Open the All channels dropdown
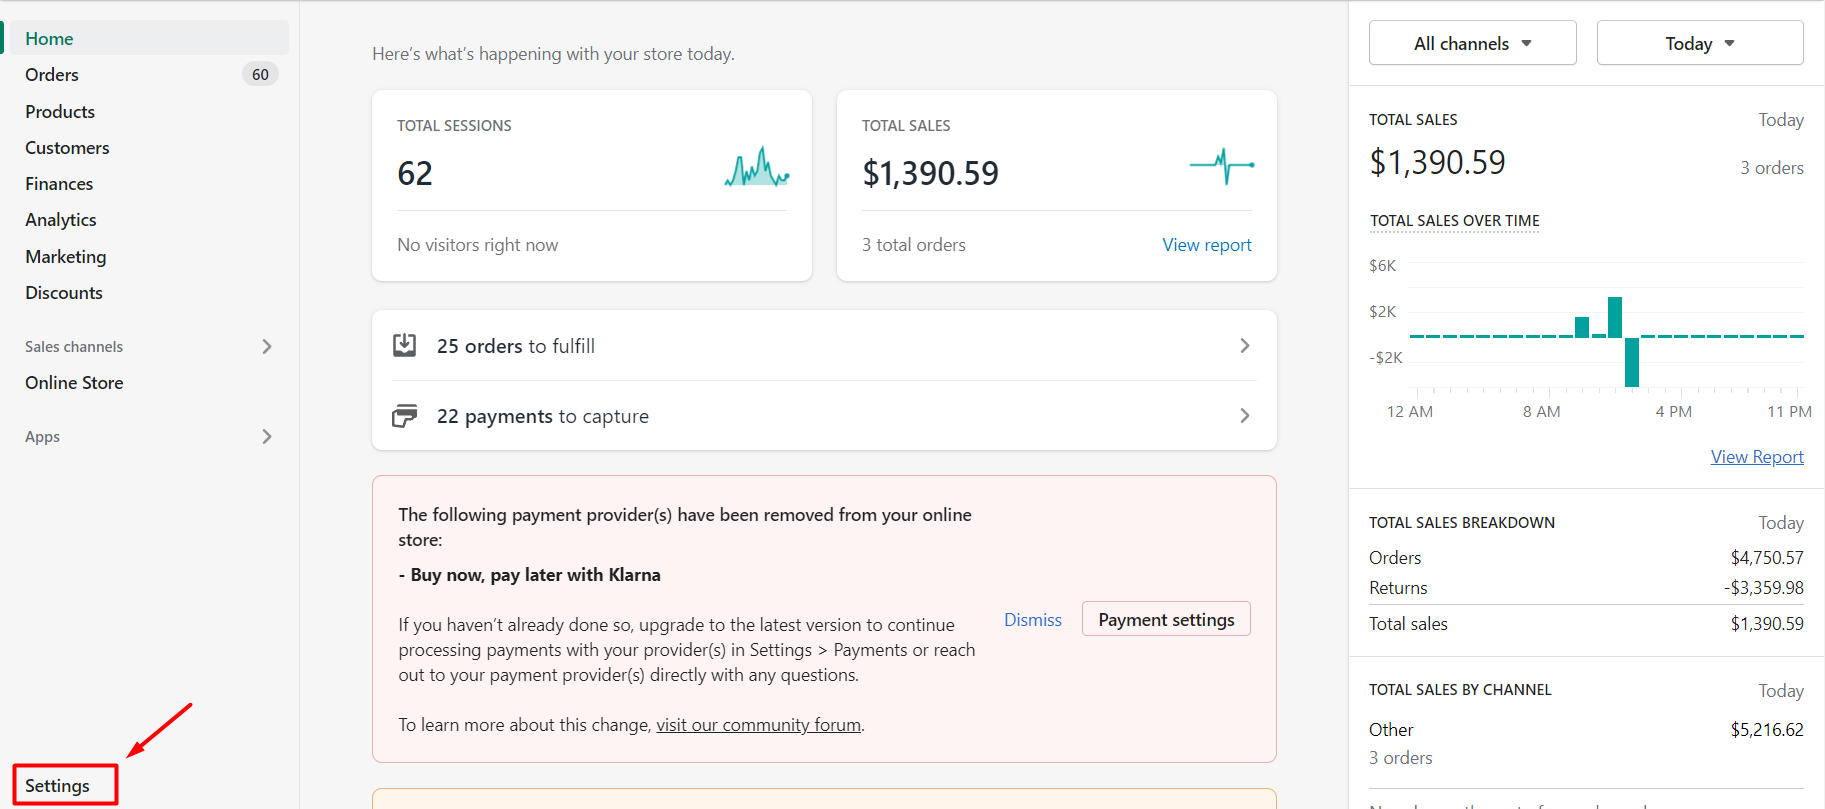 pyautogui.click(x=1472, y=43)
